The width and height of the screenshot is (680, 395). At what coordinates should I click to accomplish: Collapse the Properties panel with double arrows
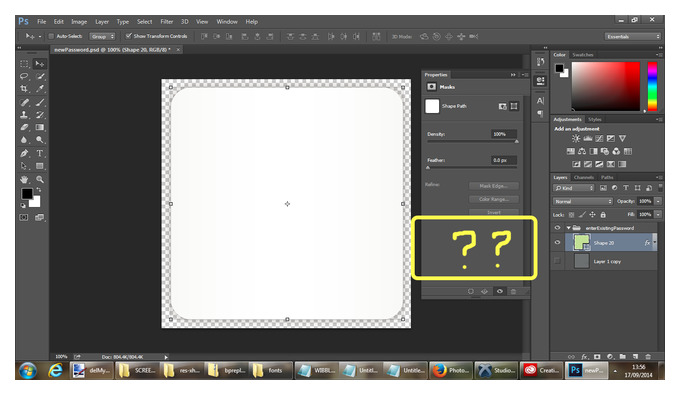tap(513, 75)
